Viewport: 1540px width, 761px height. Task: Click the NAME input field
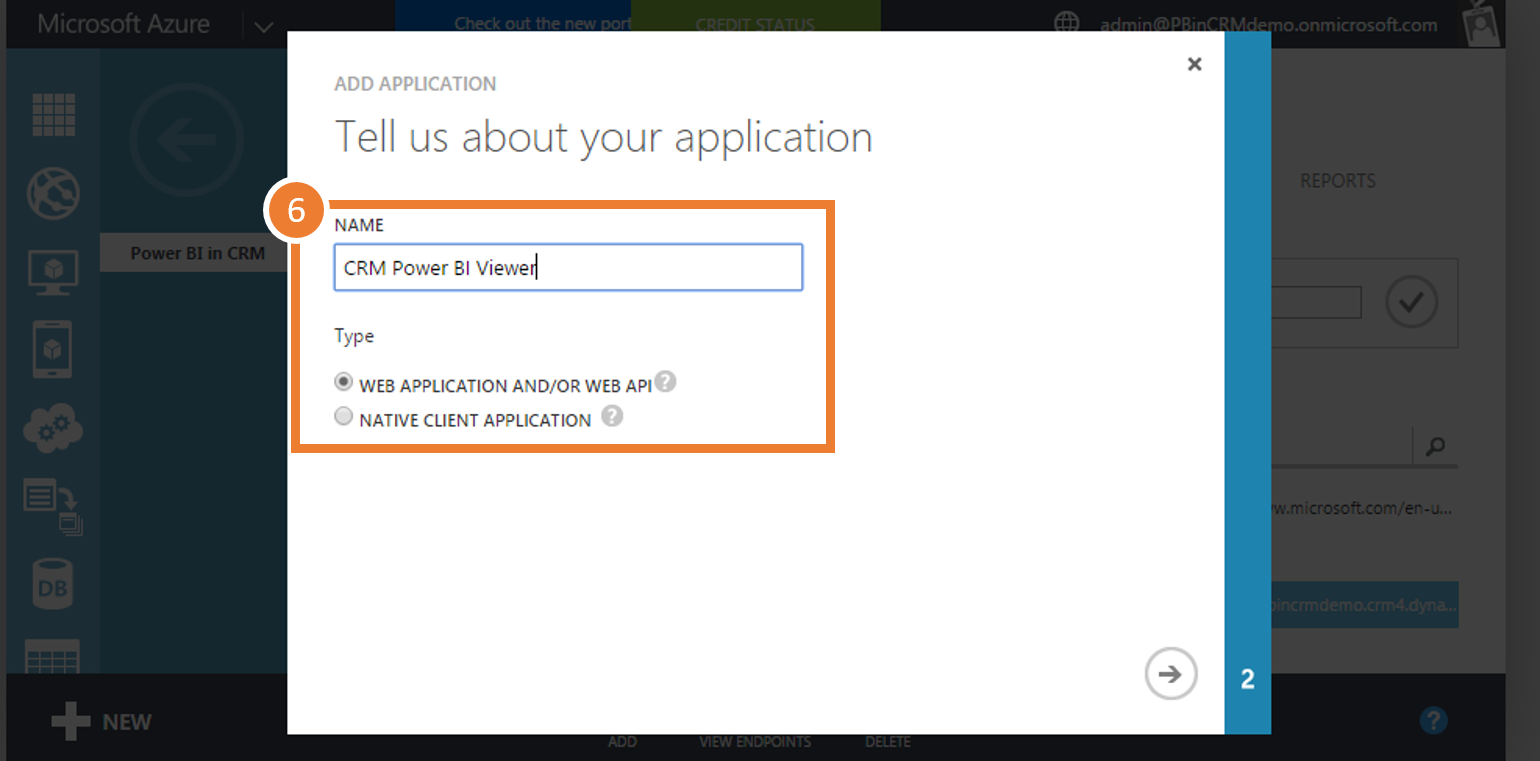[x=568, y=267]
